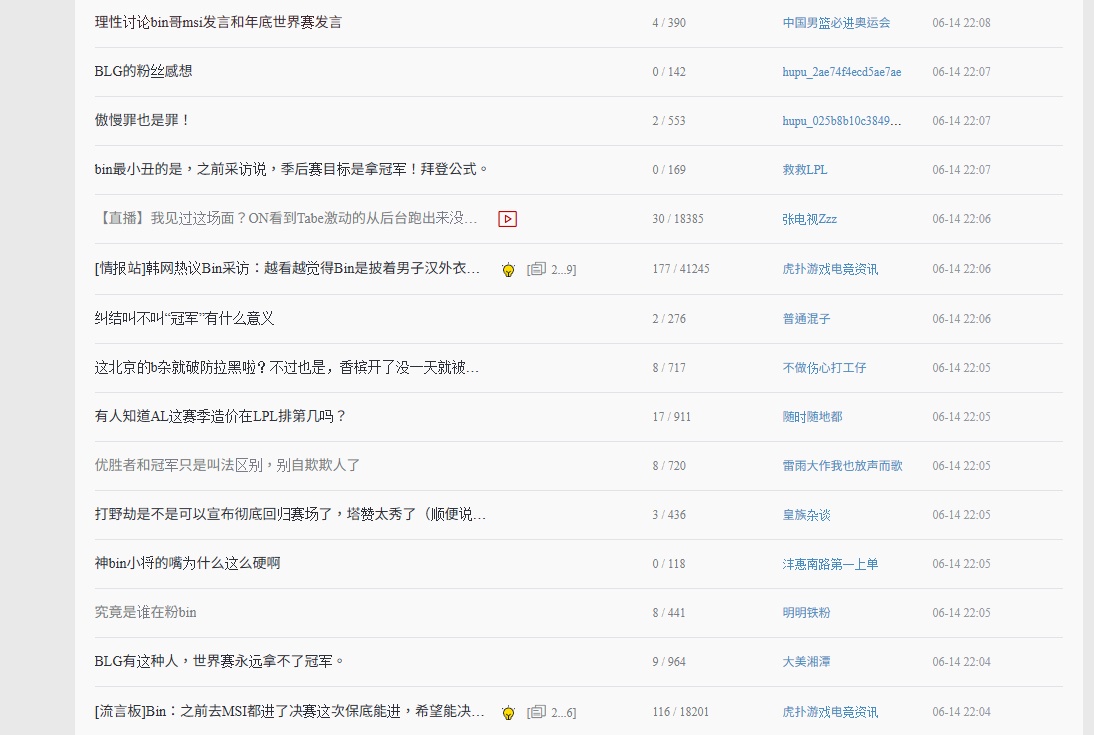View author profile '中国男篮必进奥运会'
Screen dimensions: 1094x735
click(836, 22)
